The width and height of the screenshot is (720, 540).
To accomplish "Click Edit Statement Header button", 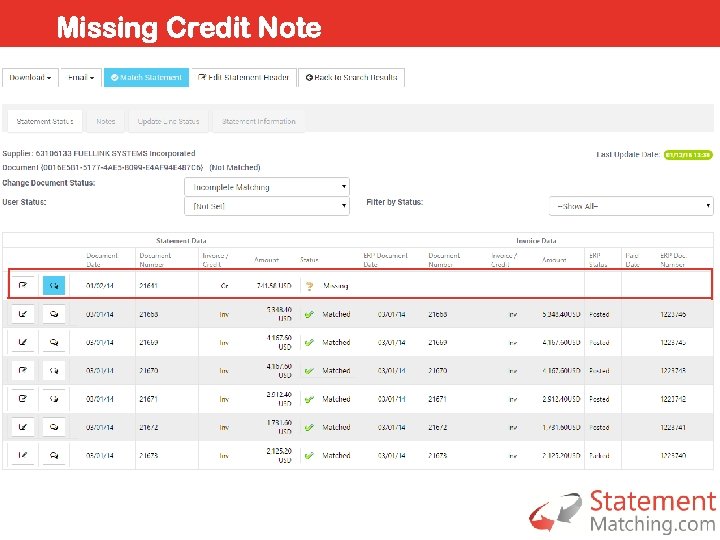I will (x=244, y=78).
